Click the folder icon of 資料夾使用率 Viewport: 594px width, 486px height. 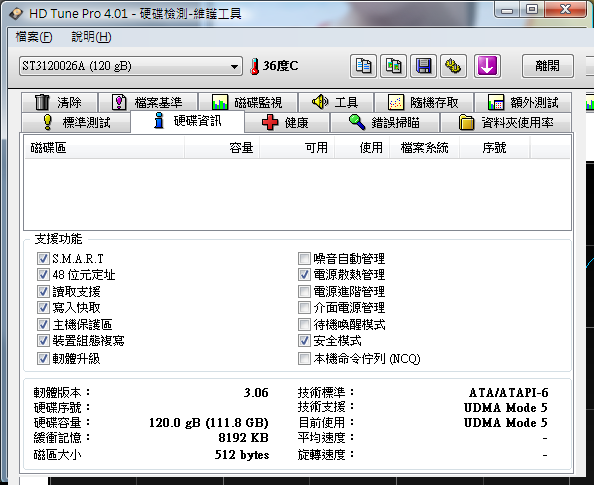(x=466, y=122)
